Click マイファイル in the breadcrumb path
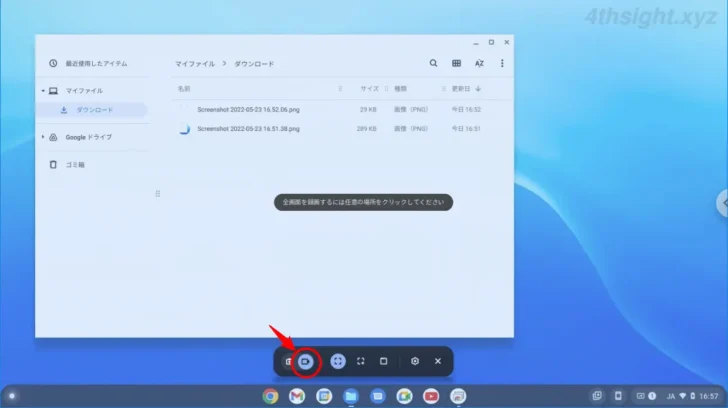This screenshot has height=408, width=728. (x=195, y=64)
